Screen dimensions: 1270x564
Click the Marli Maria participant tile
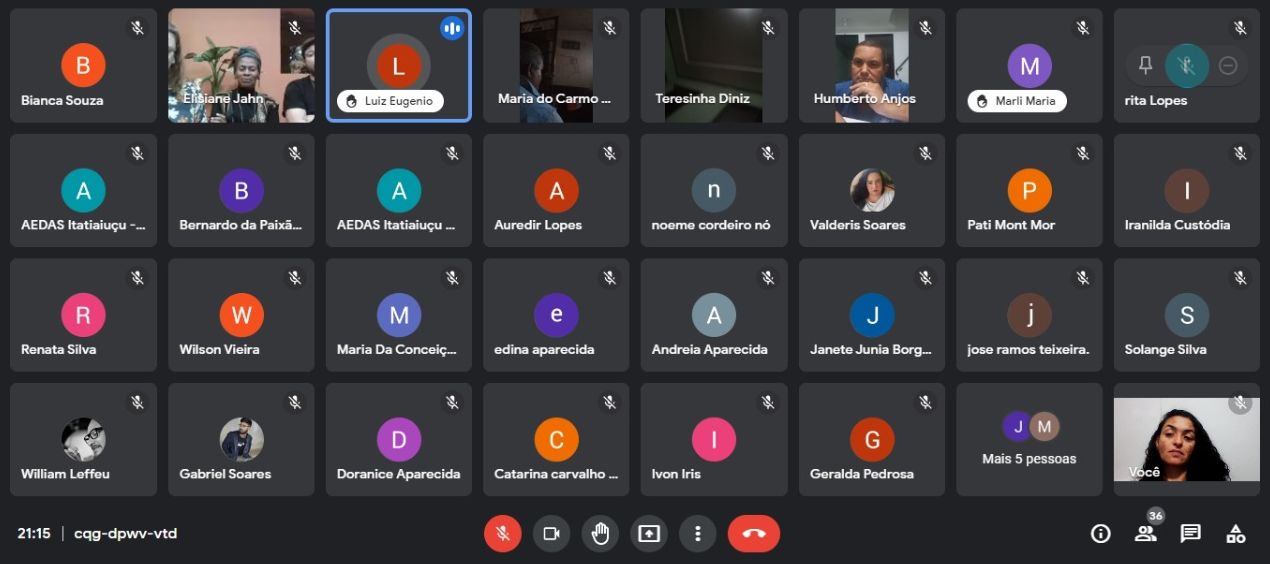(1029, 65)
